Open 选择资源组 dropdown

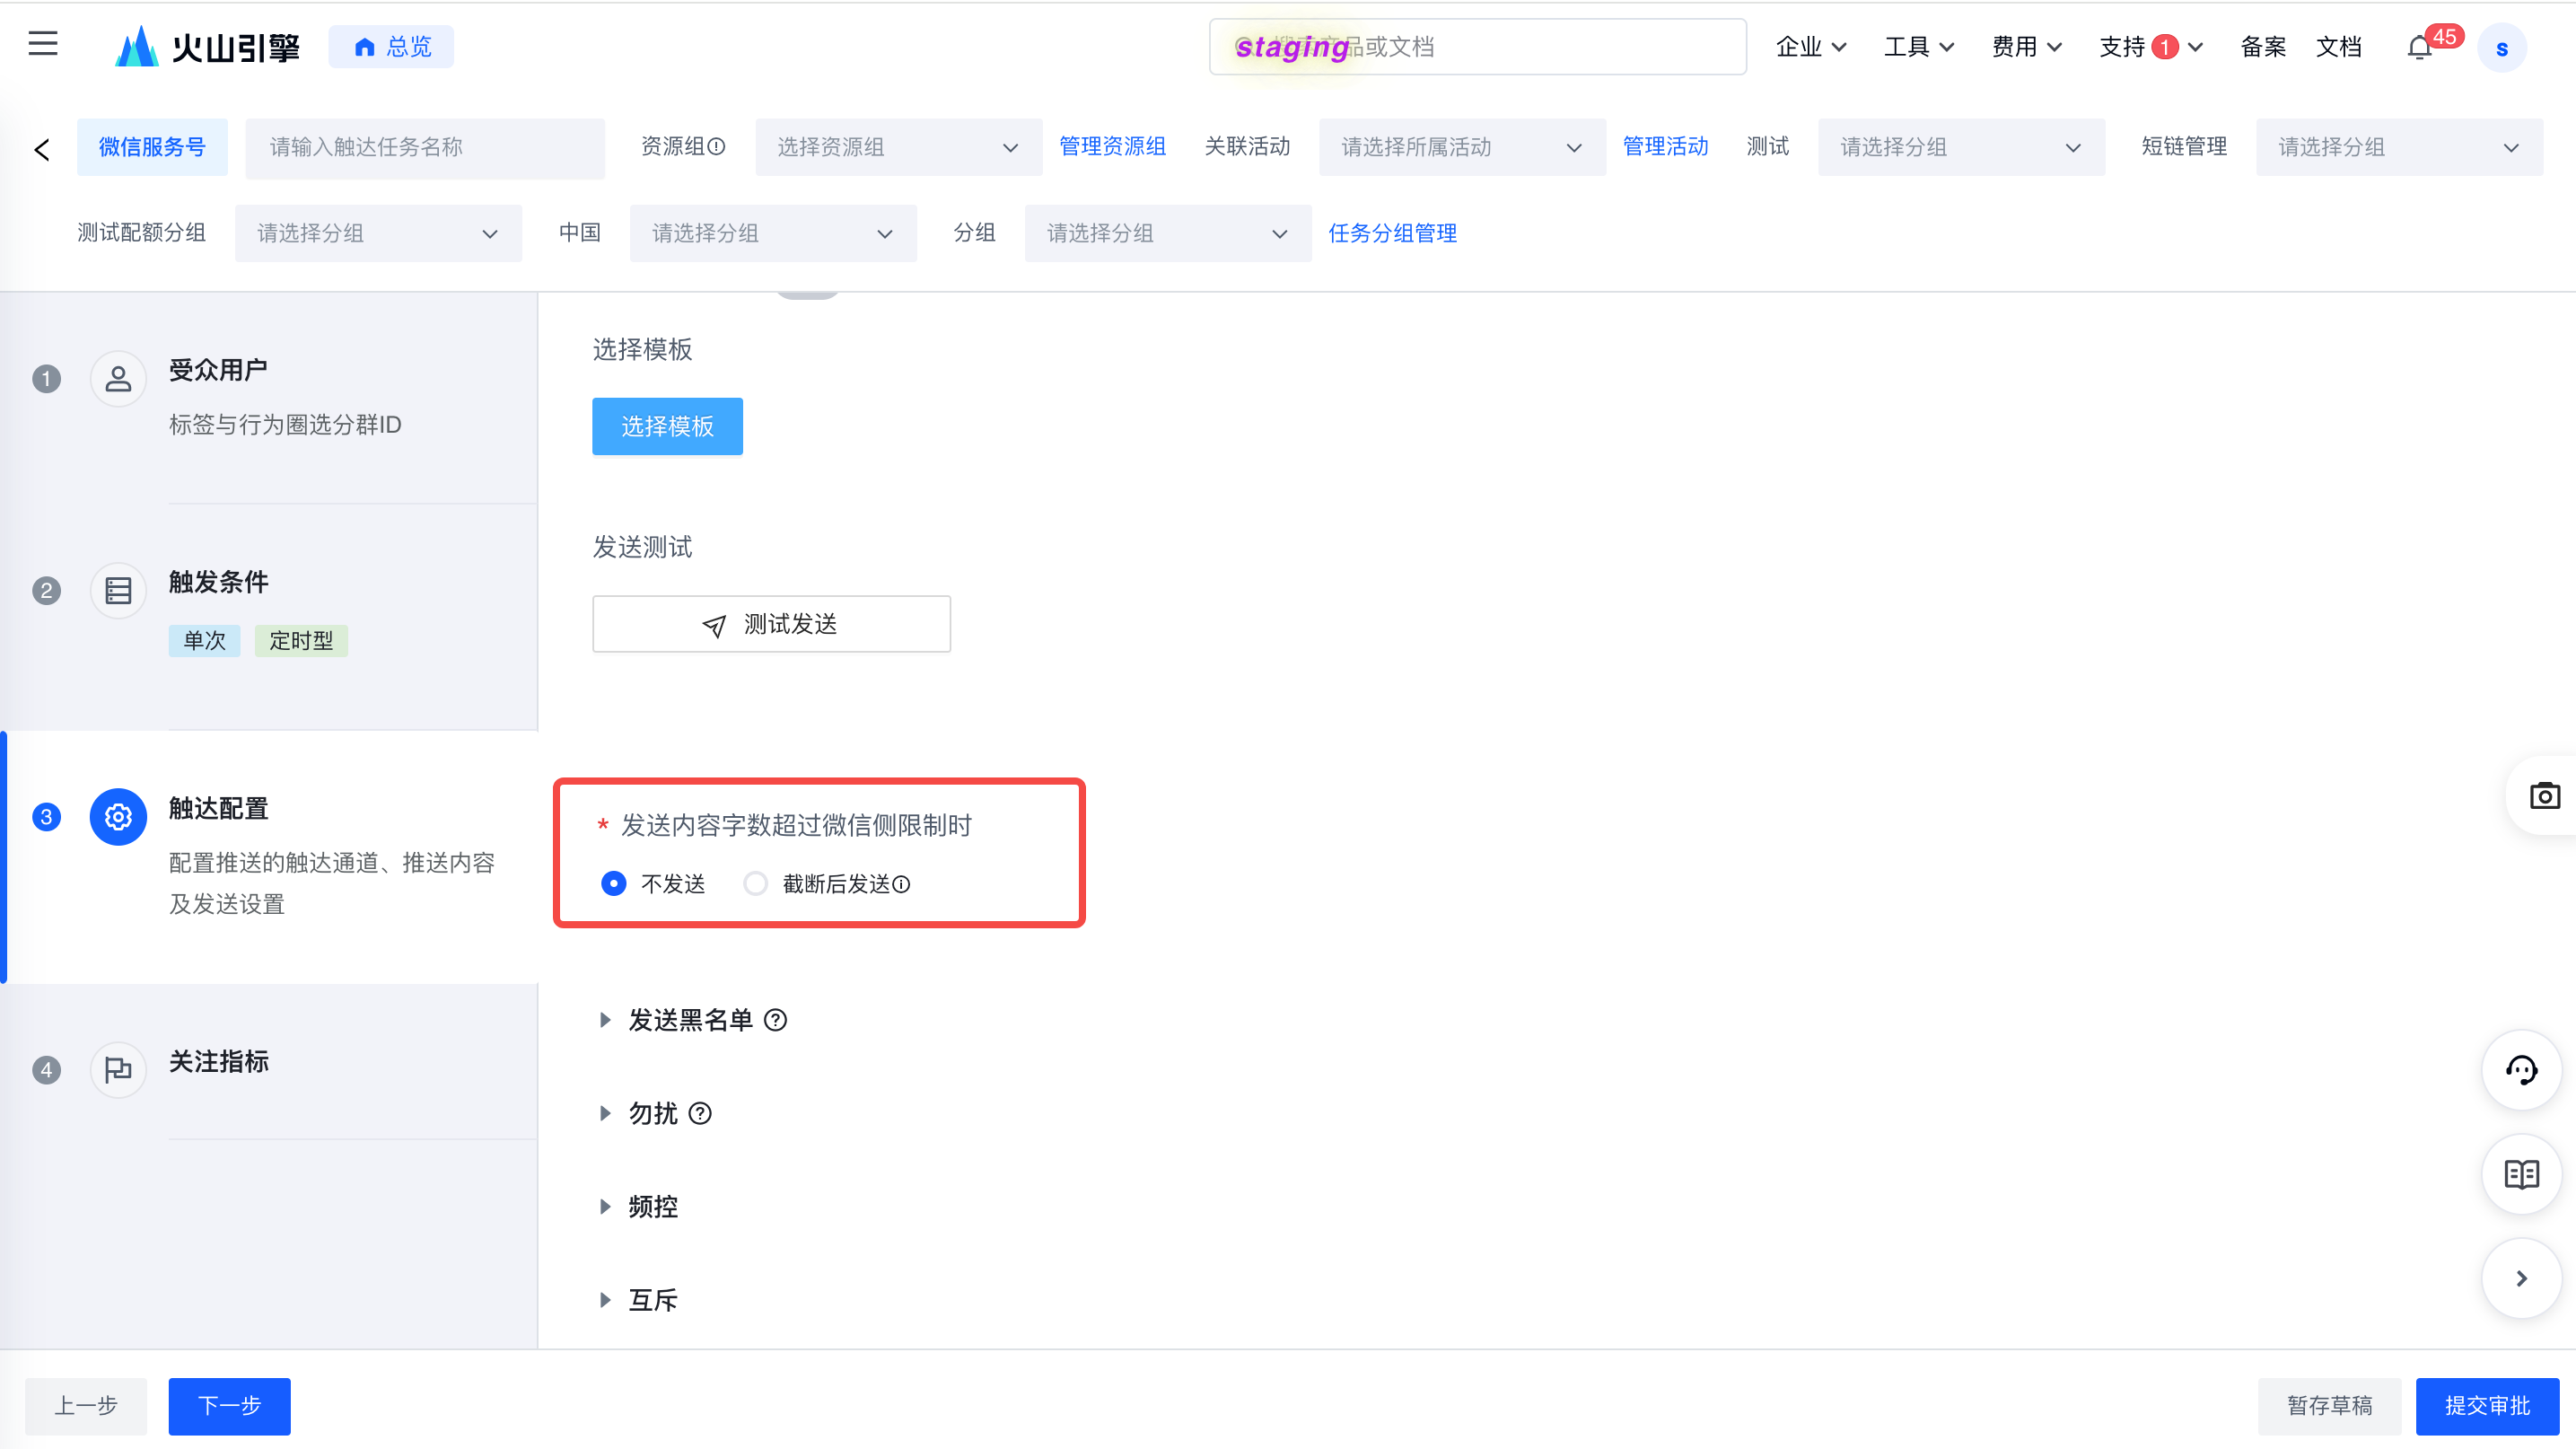click(x=889, y=149)
